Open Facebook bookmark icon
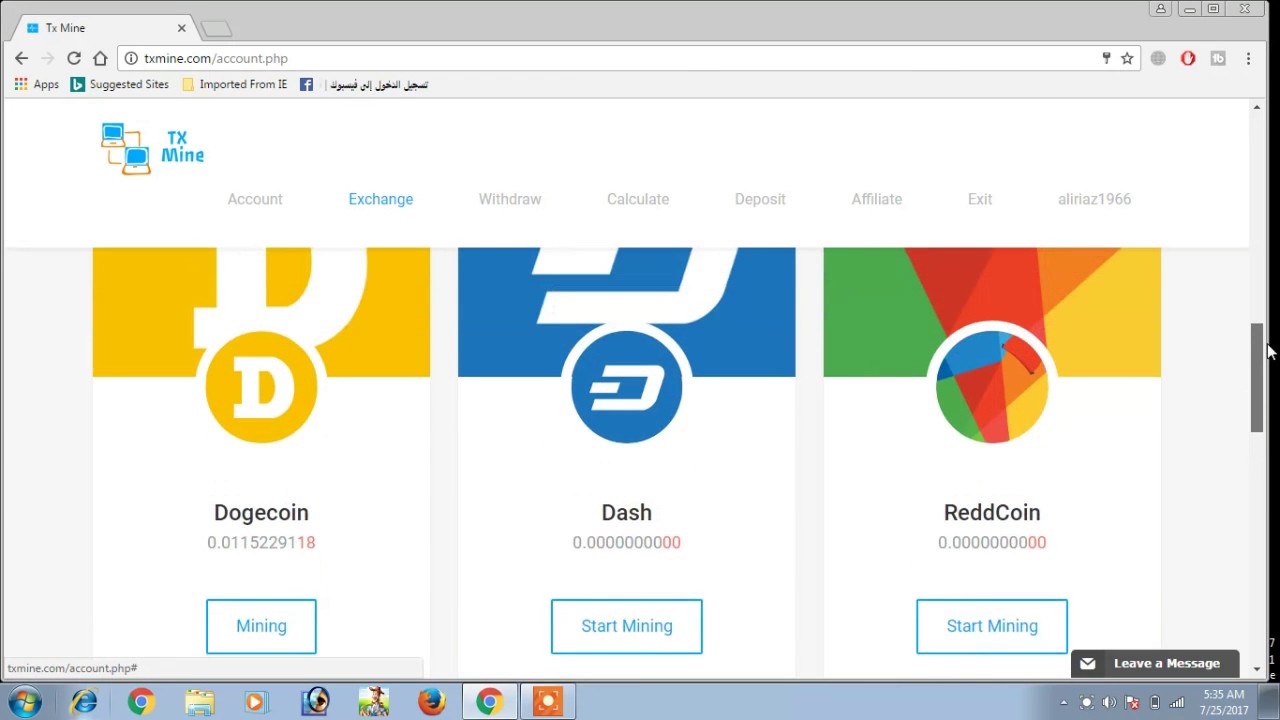This screenshot has height=720, width=1280. point(306,85)
